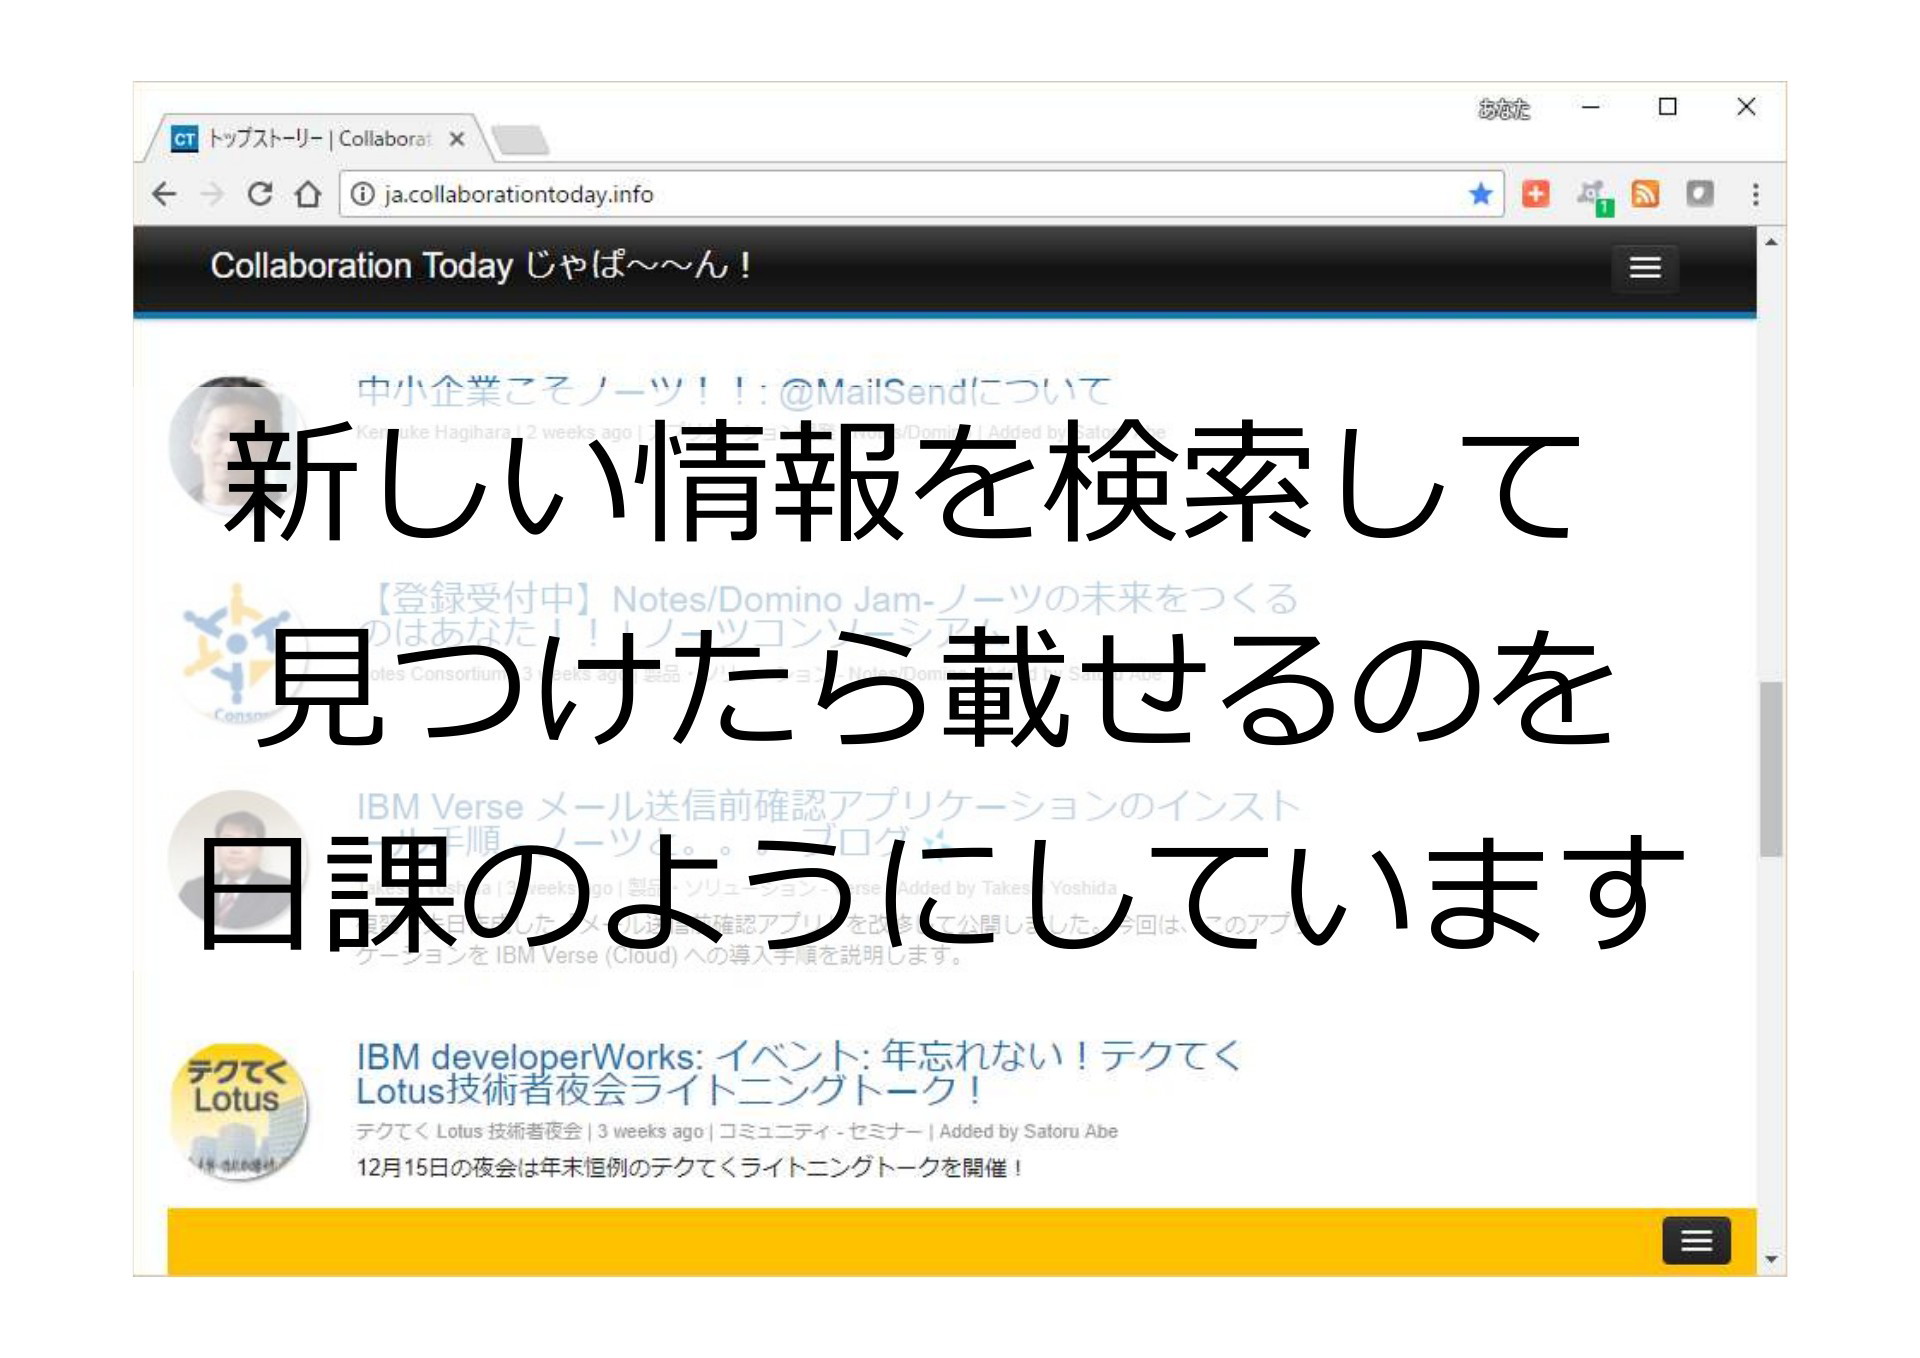
Task: Open the browser home page icon
Action: (x=308, y=194)
